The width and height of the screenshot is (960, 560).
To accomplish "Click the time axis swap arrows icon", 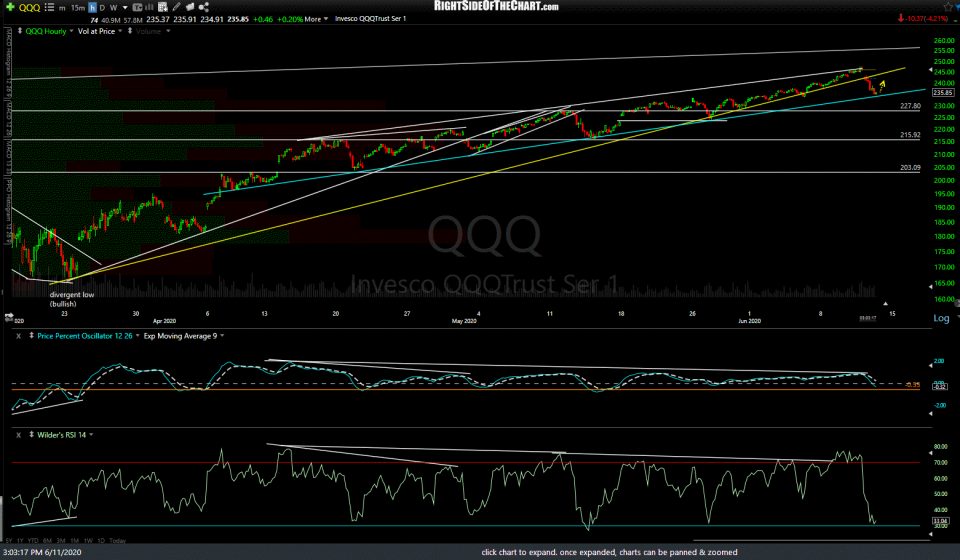I will (9, 316).
